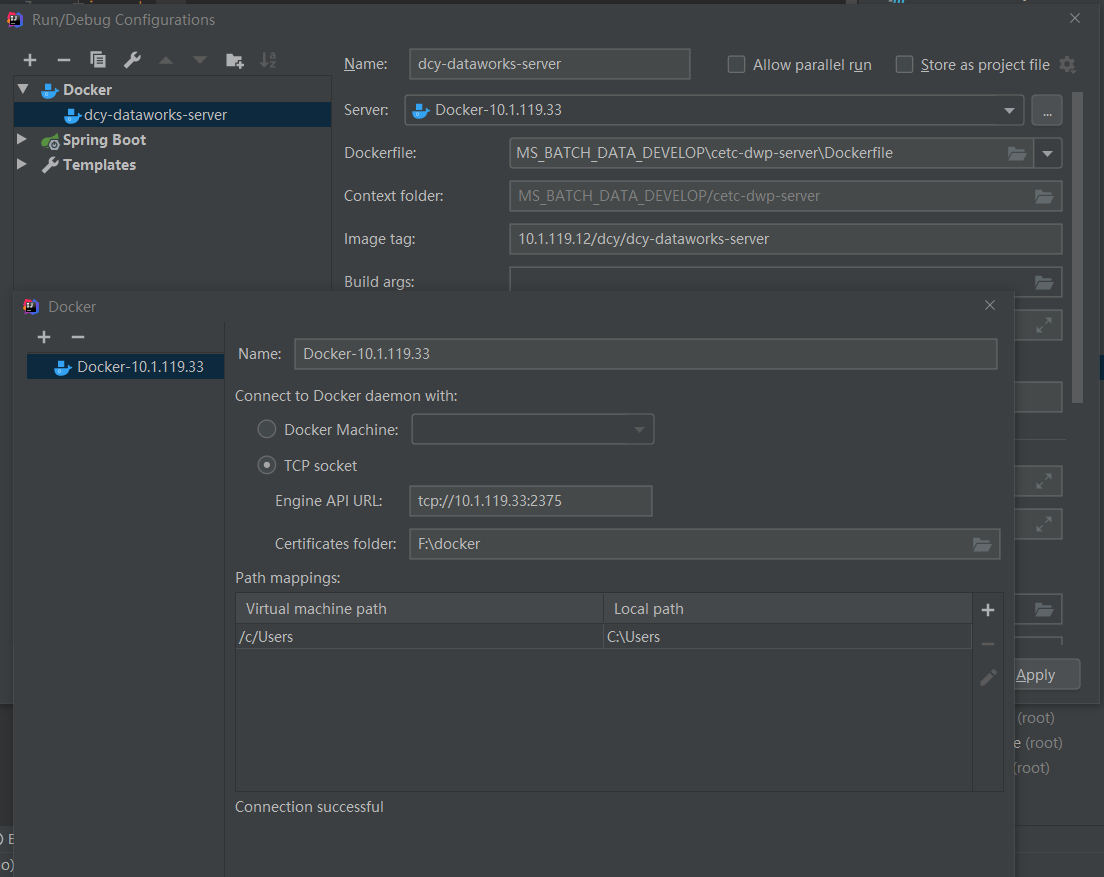Edit path mapping pencil icon

click(x=988, y=677)
